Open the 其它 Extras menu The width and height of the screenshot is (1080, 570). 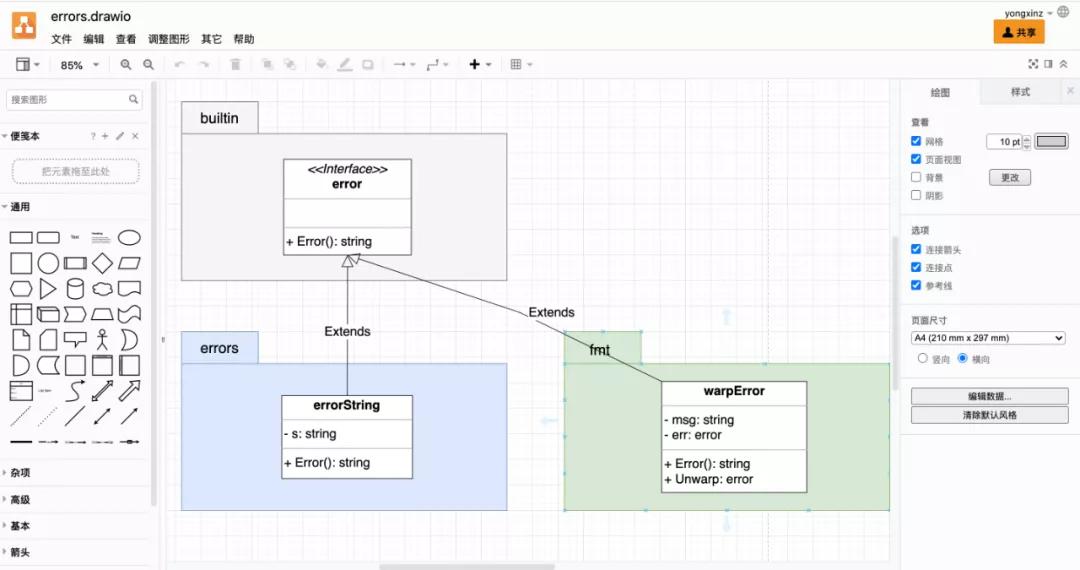(x=211, y=39)
